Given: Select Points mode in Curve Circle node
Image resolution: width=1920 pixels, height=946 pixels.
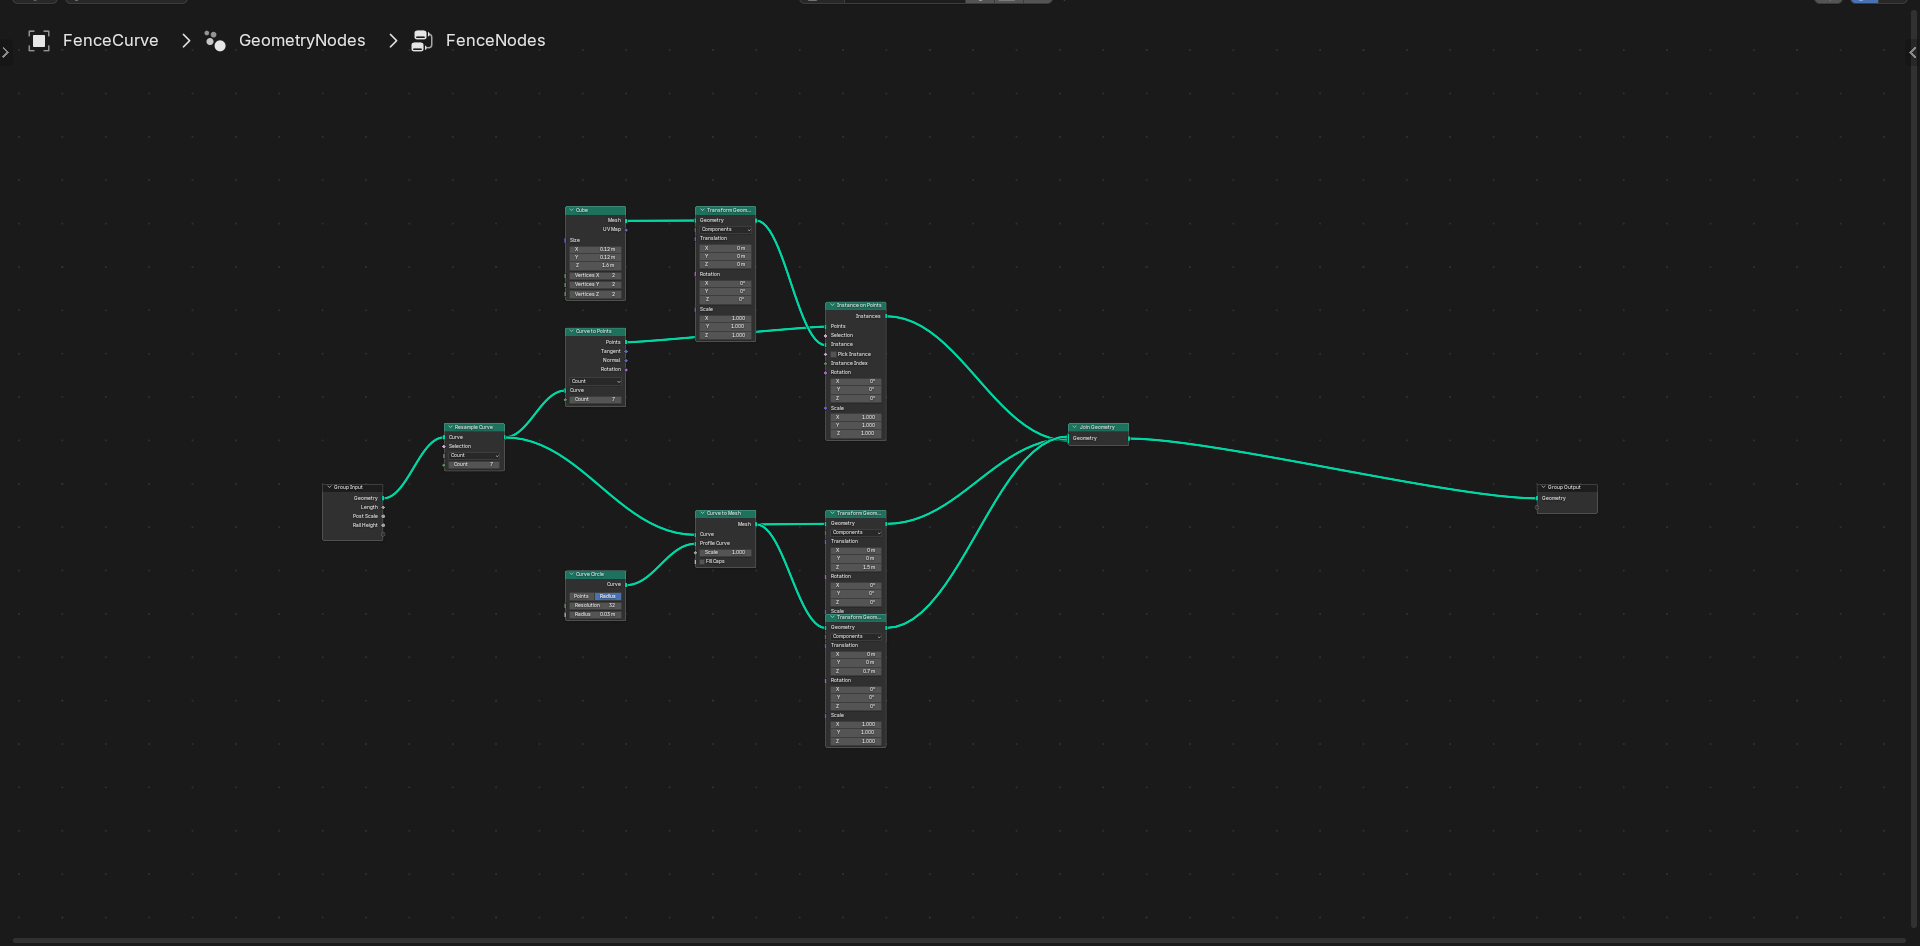Looking at the screenshot, I should 582,596.
